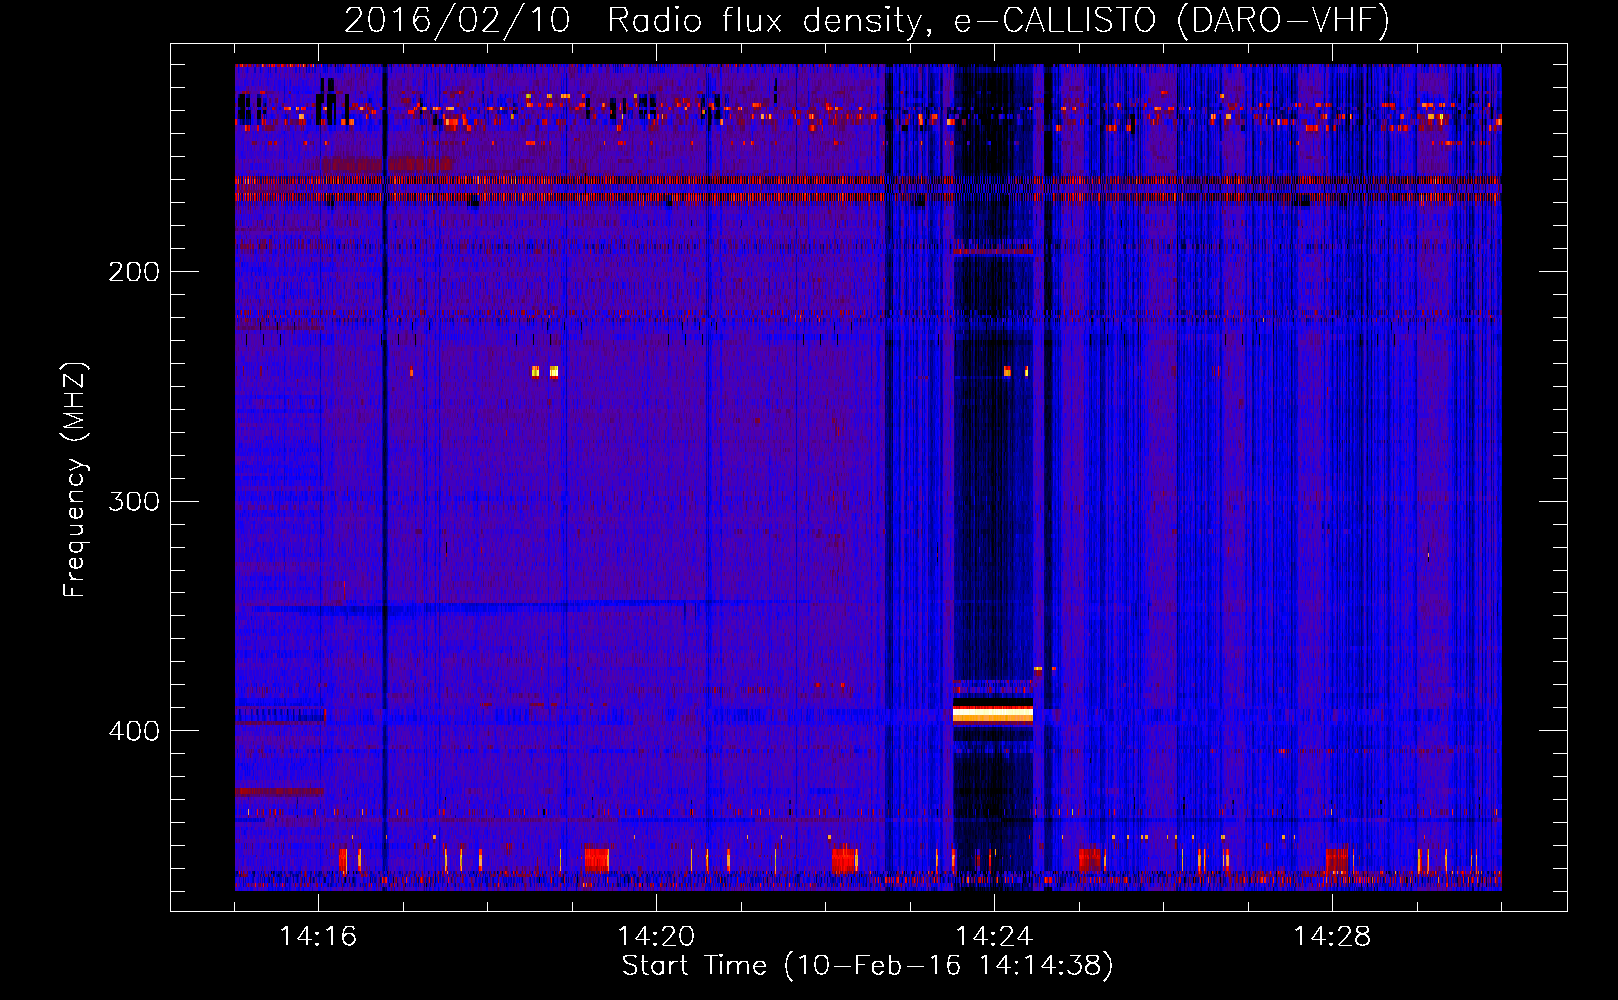Click the 200 frequency tick label
The width and height of the screenshot is (1618, 1000).
pos(134,272)
